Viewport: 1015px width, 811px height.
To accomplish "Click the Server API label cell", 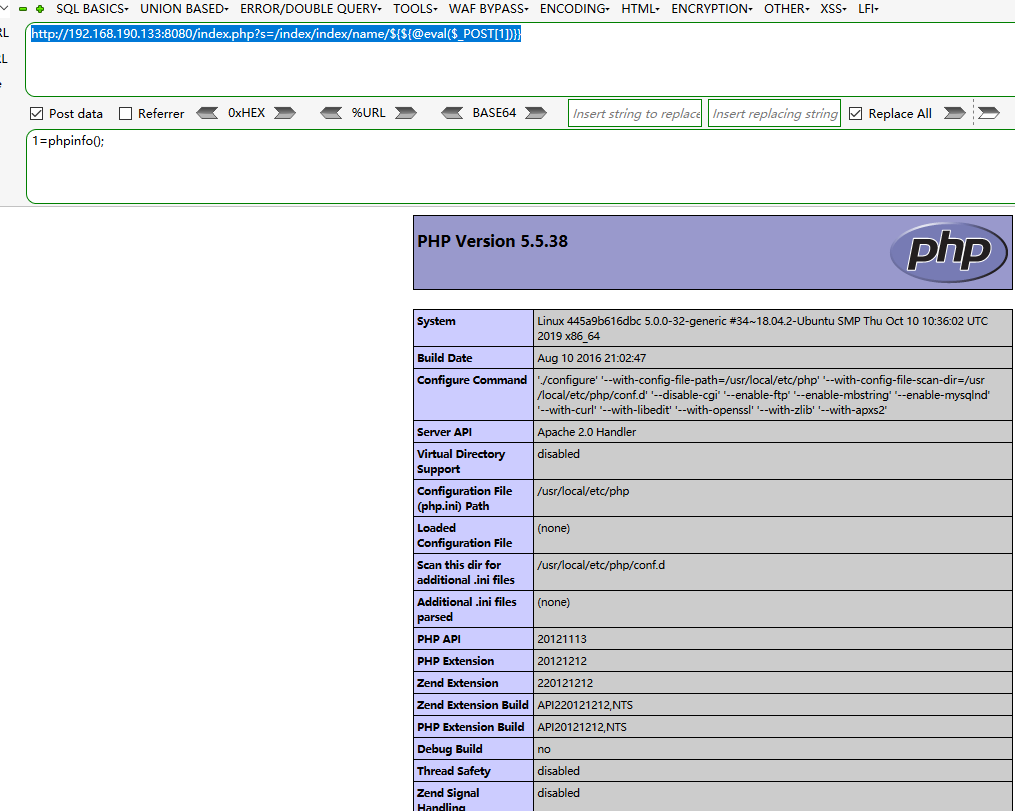I will pos(473,432).
